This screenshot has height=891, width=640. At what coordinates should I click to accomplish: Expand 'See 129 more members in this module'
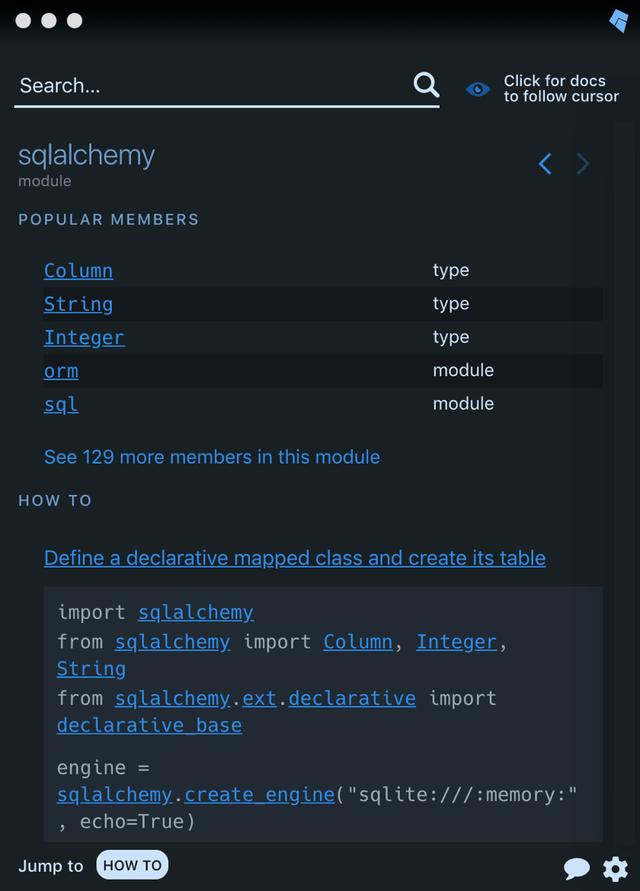coord(212,457)
